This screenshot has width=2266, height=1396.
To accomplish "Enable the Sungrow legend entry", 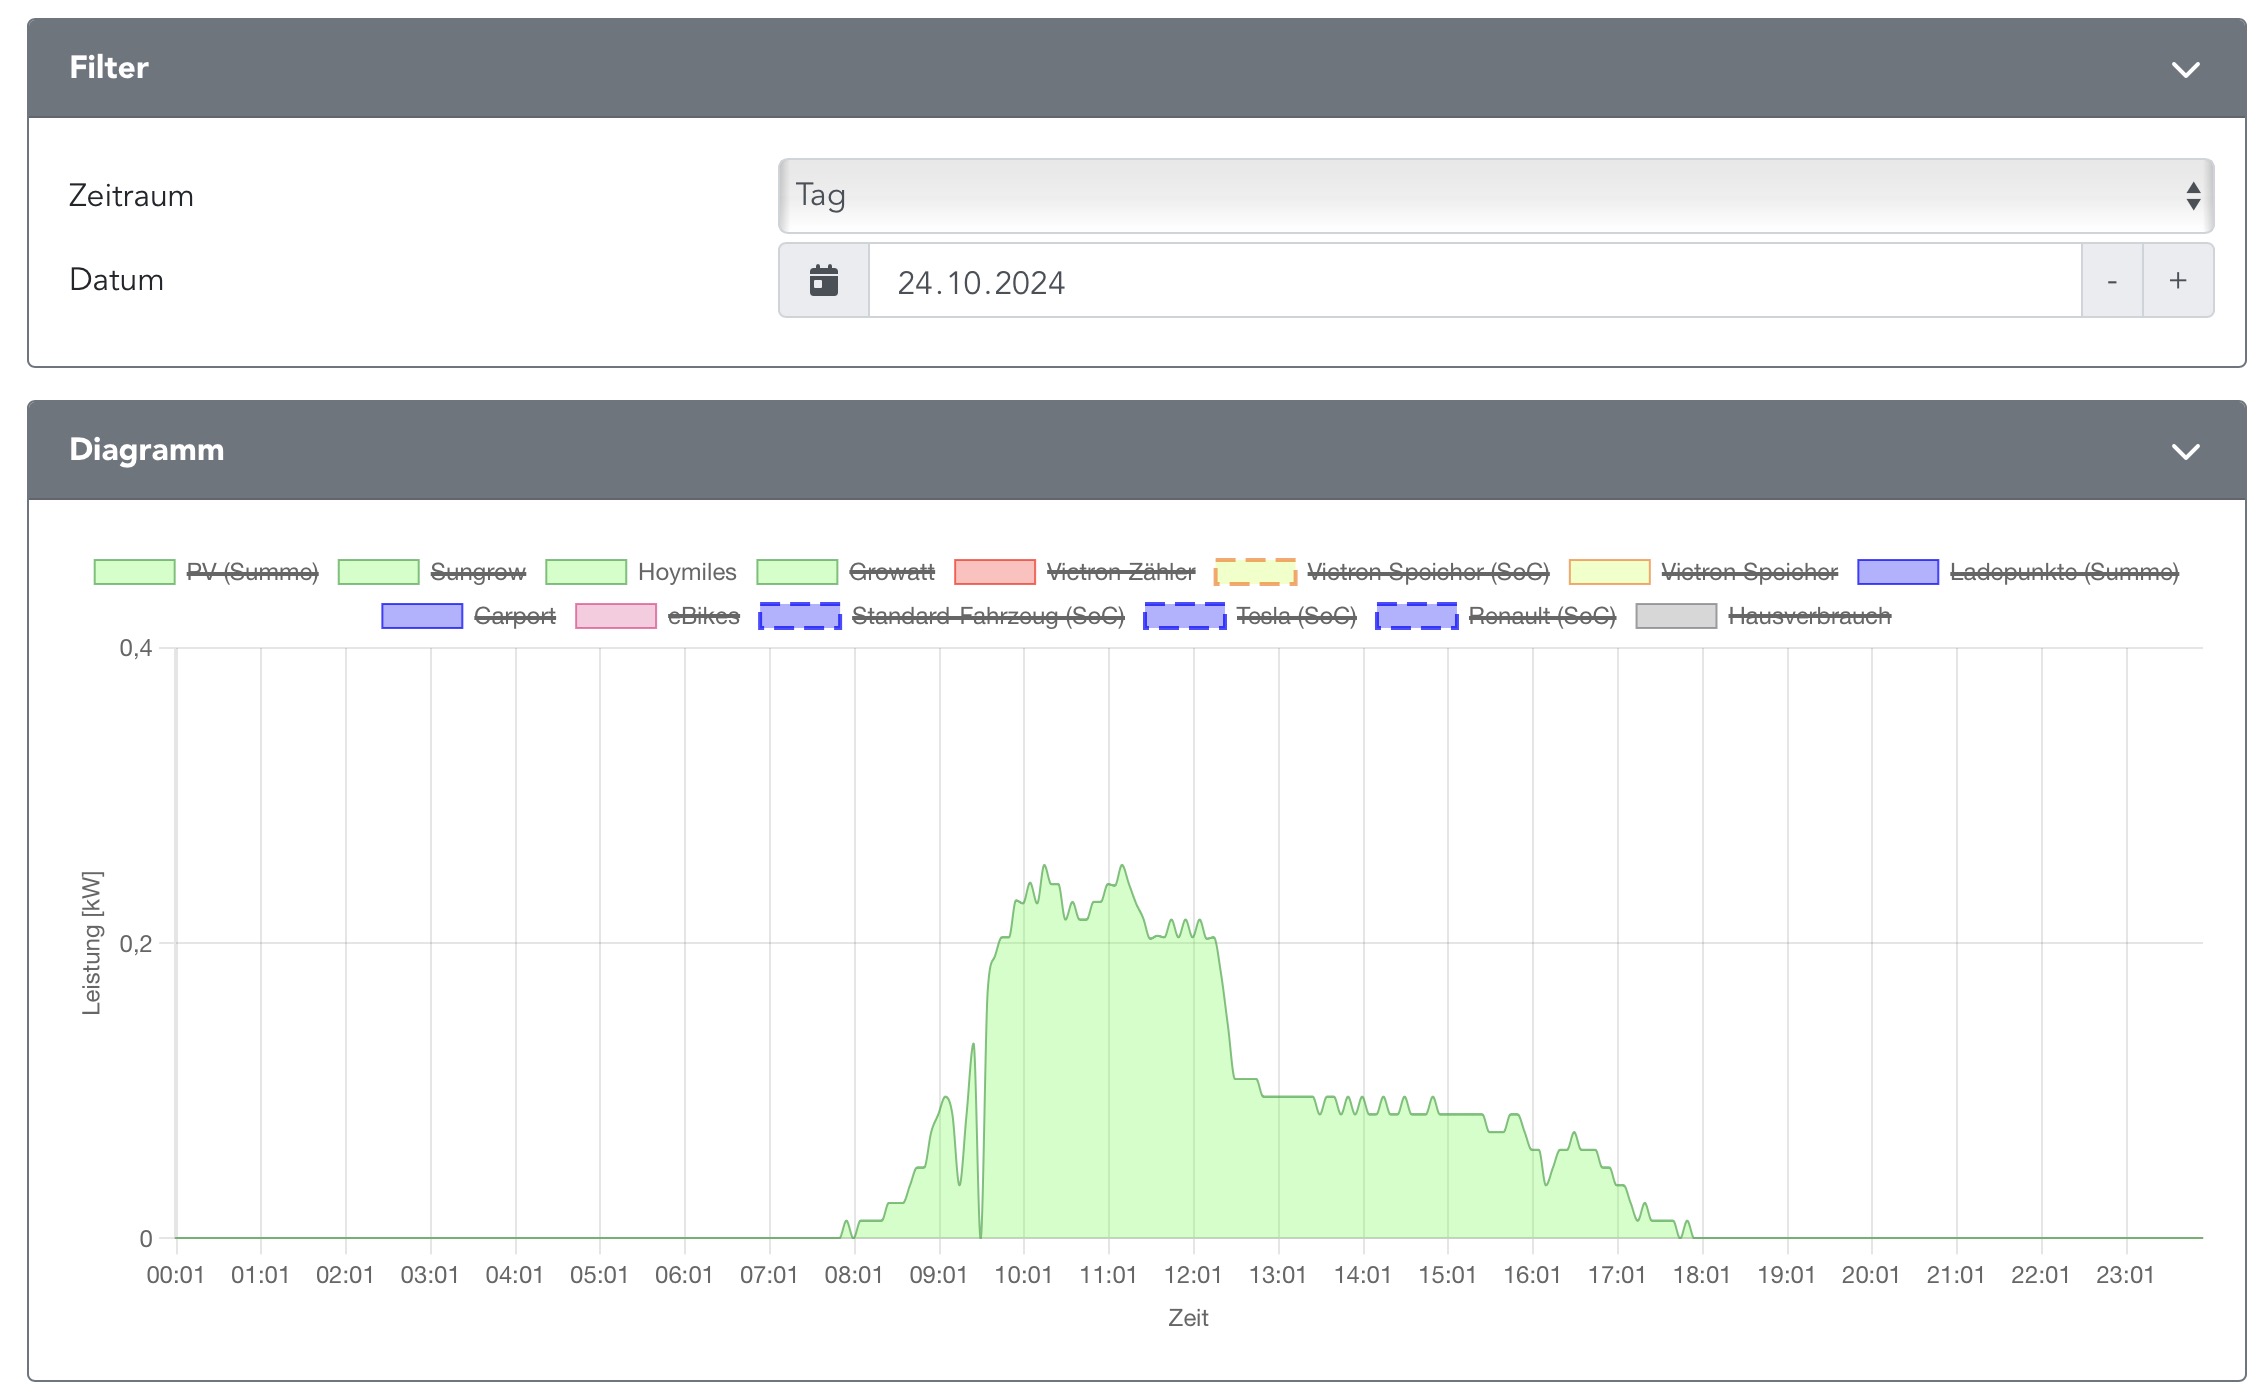I will (477, 572).
